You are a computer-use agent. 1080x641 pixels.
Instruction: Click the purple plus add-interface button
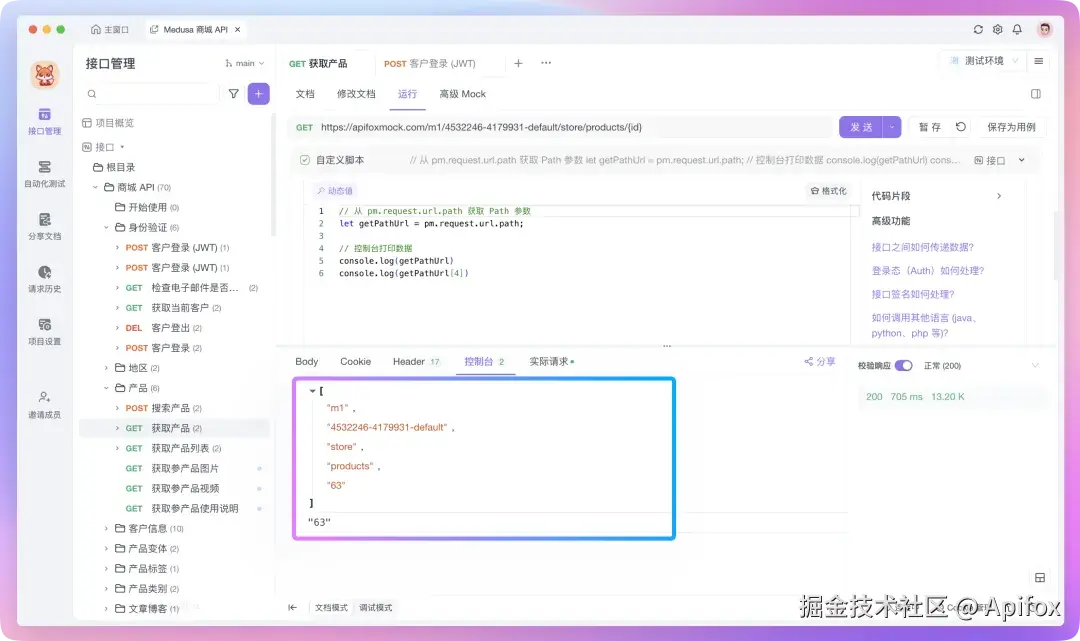[258, 94]
